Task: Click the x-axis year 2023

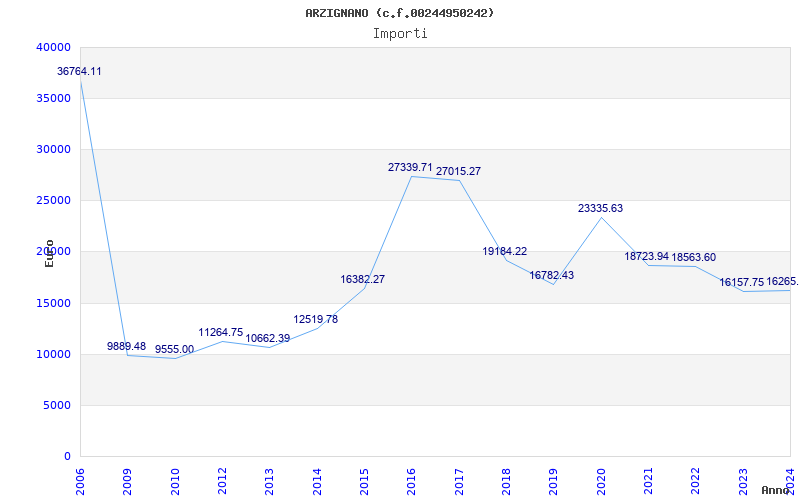Action: click(x=743, y=482)
